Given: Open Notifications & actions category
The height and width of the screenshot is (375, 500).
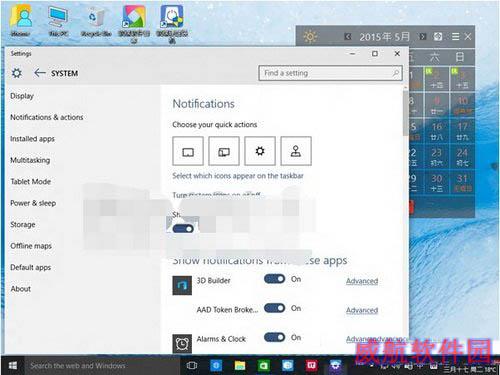Looking at the screenshot, I should coord(47,117).
